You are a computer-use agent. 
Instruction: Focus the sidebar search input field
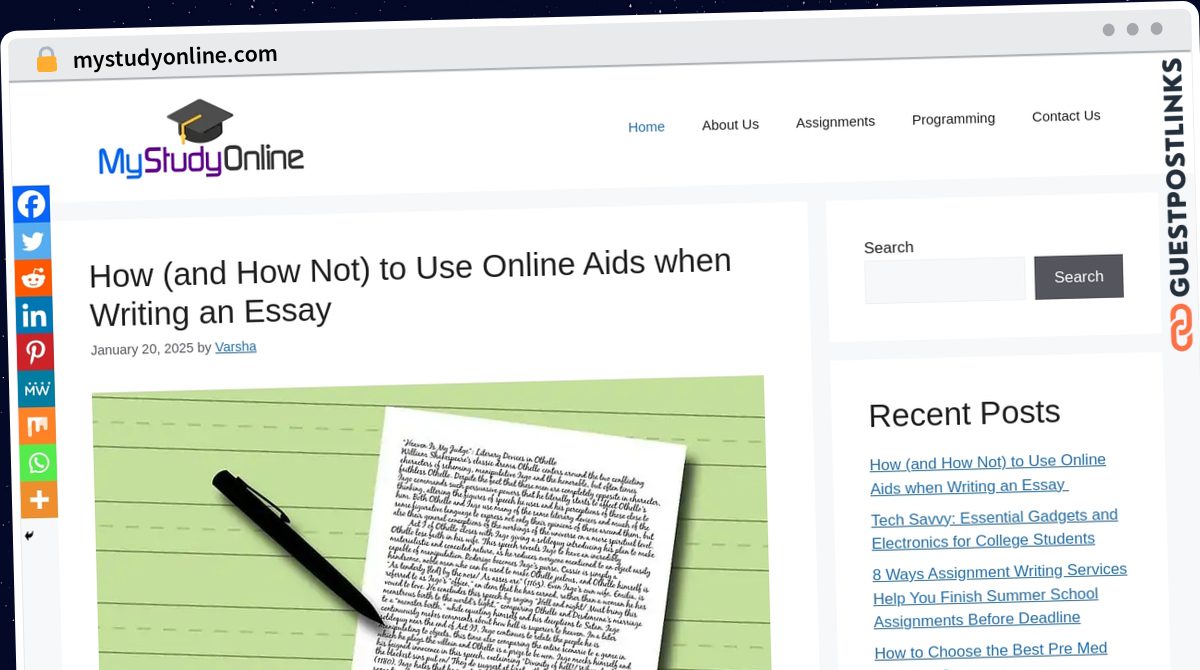pyautogui.click(x=945, y=280)
